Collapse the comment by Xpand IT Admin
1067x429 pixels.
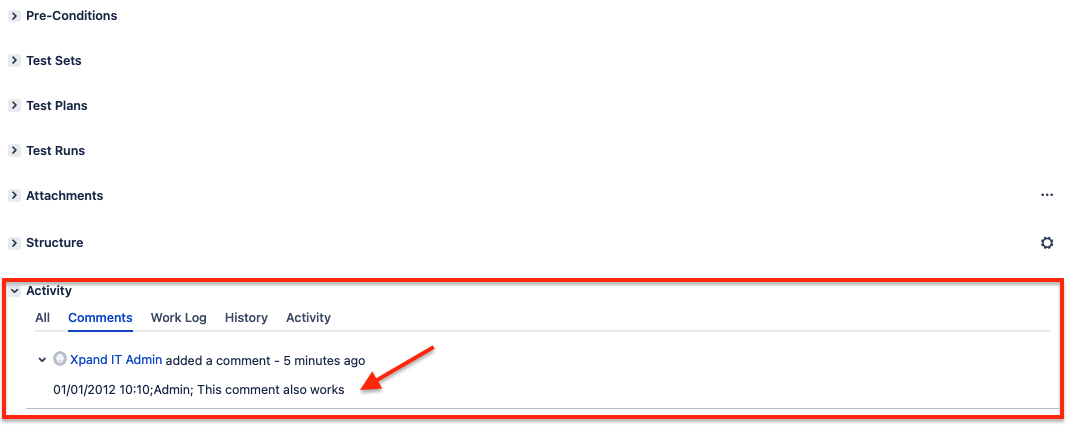click(42, 360)
